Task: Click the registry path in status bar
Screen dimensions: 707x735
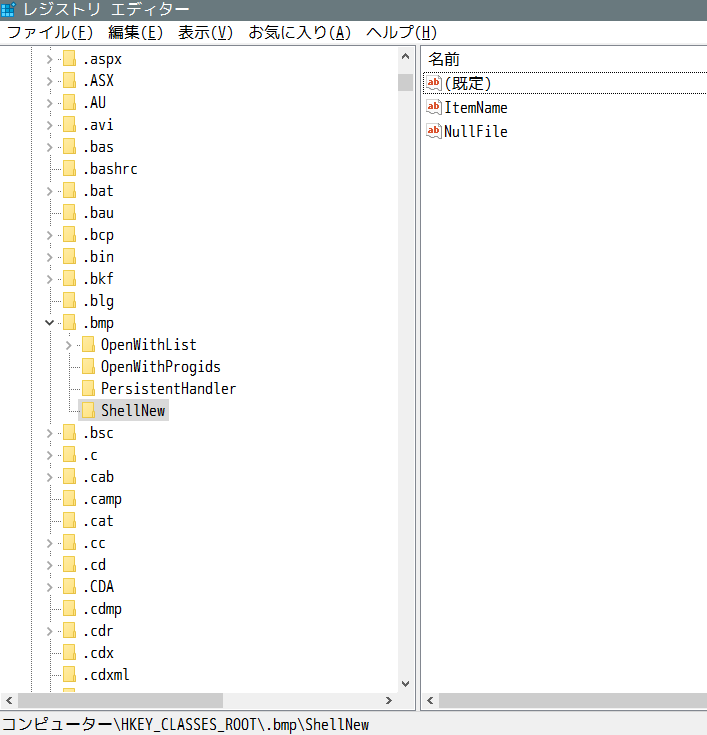Action: tap(186, 724)
